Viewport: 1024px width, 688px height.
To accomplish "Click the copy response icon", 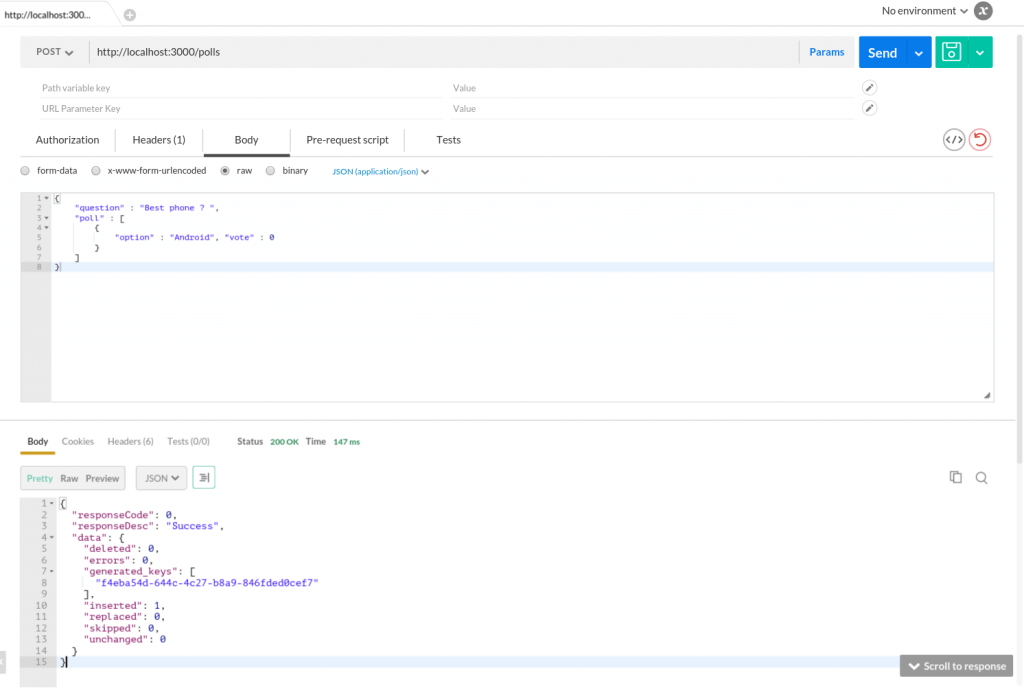I will tap(955, 477).
